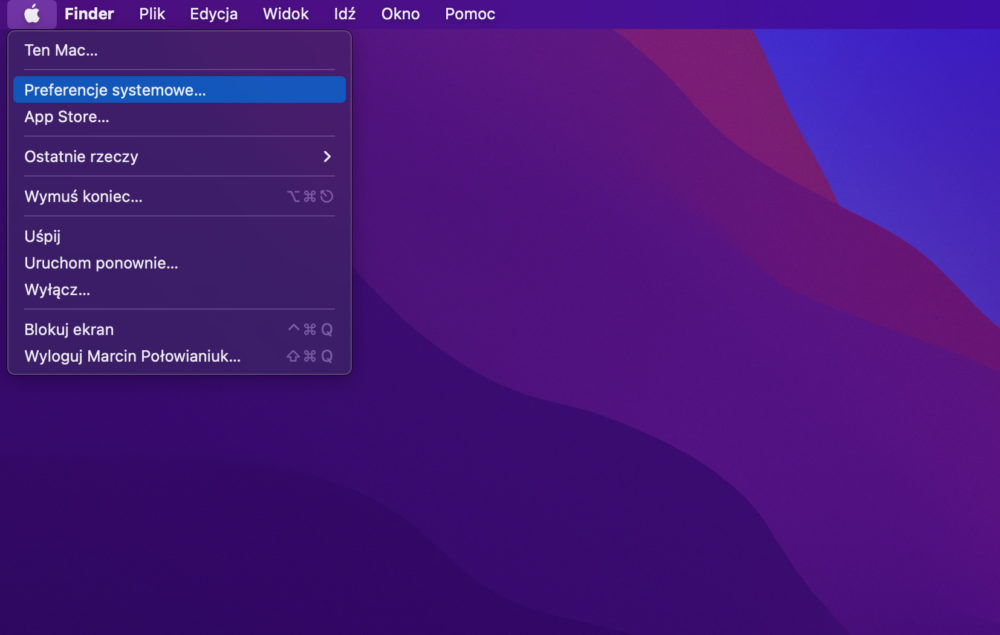Open the Idź menu
Image resolution: width=1000 pixels, height=635 pixels.
pyautogui.click(x=344, y=14)
